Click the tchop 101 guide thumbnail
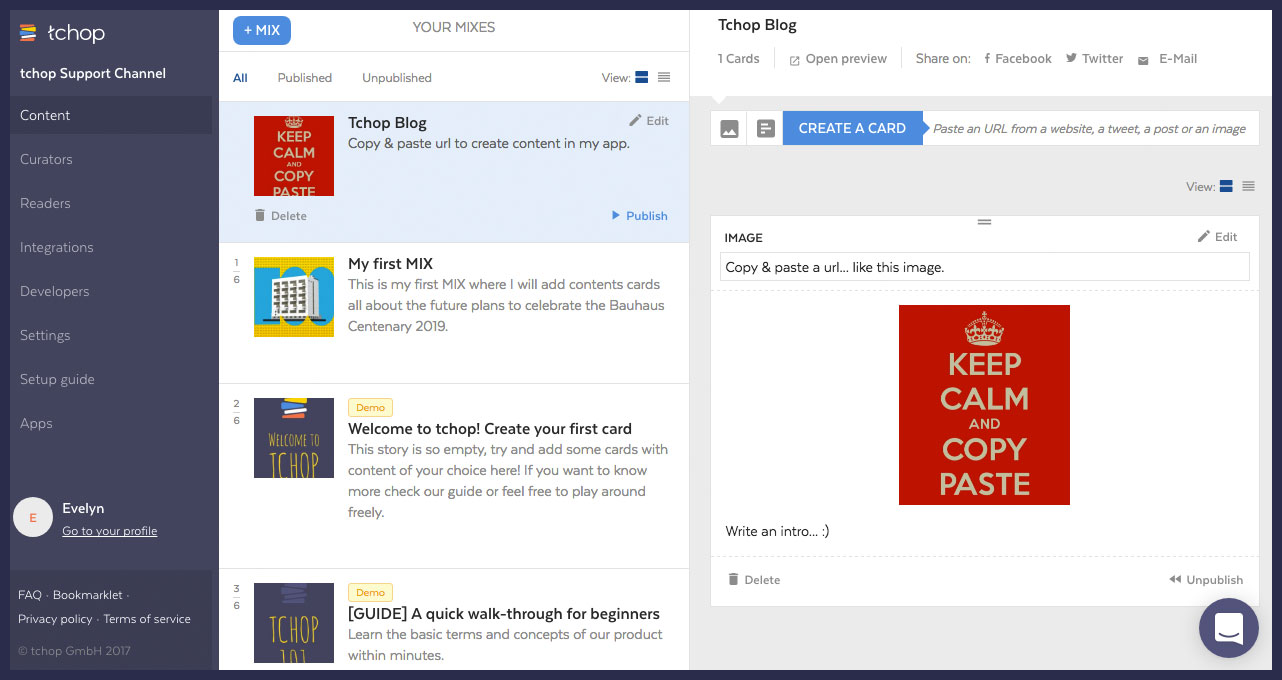 pyautogui.click(x=294, y=623)
